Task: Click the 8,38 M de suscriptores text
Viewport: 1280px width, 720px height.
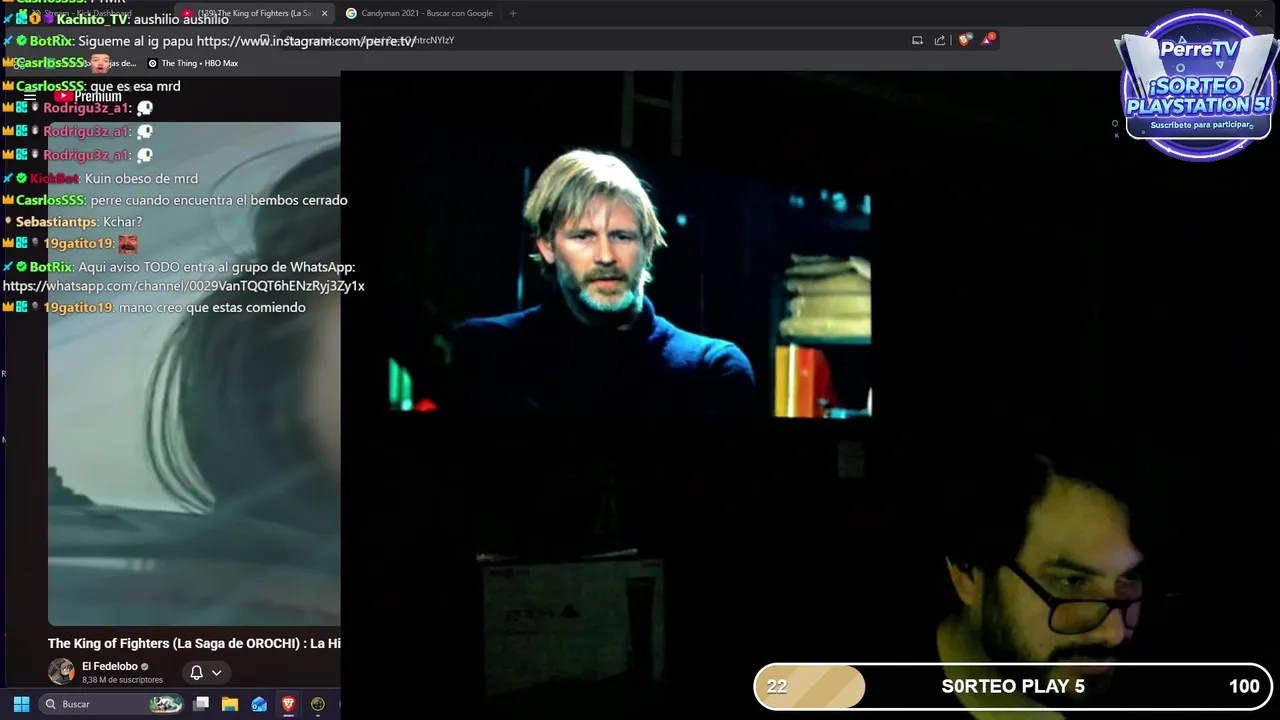Action: [x=122, y=680]
